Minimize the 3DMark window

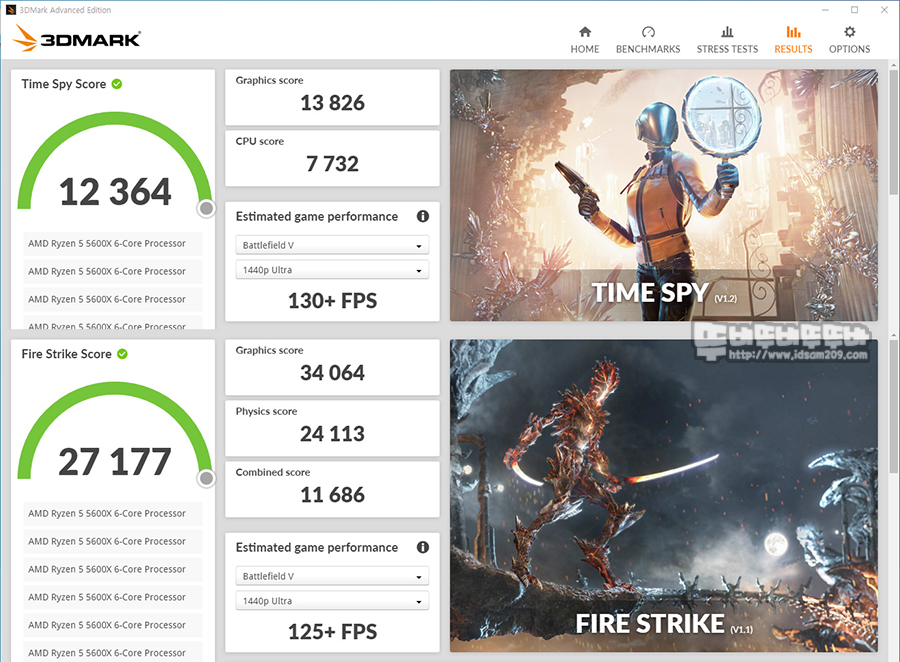click(x=825, y=10)
